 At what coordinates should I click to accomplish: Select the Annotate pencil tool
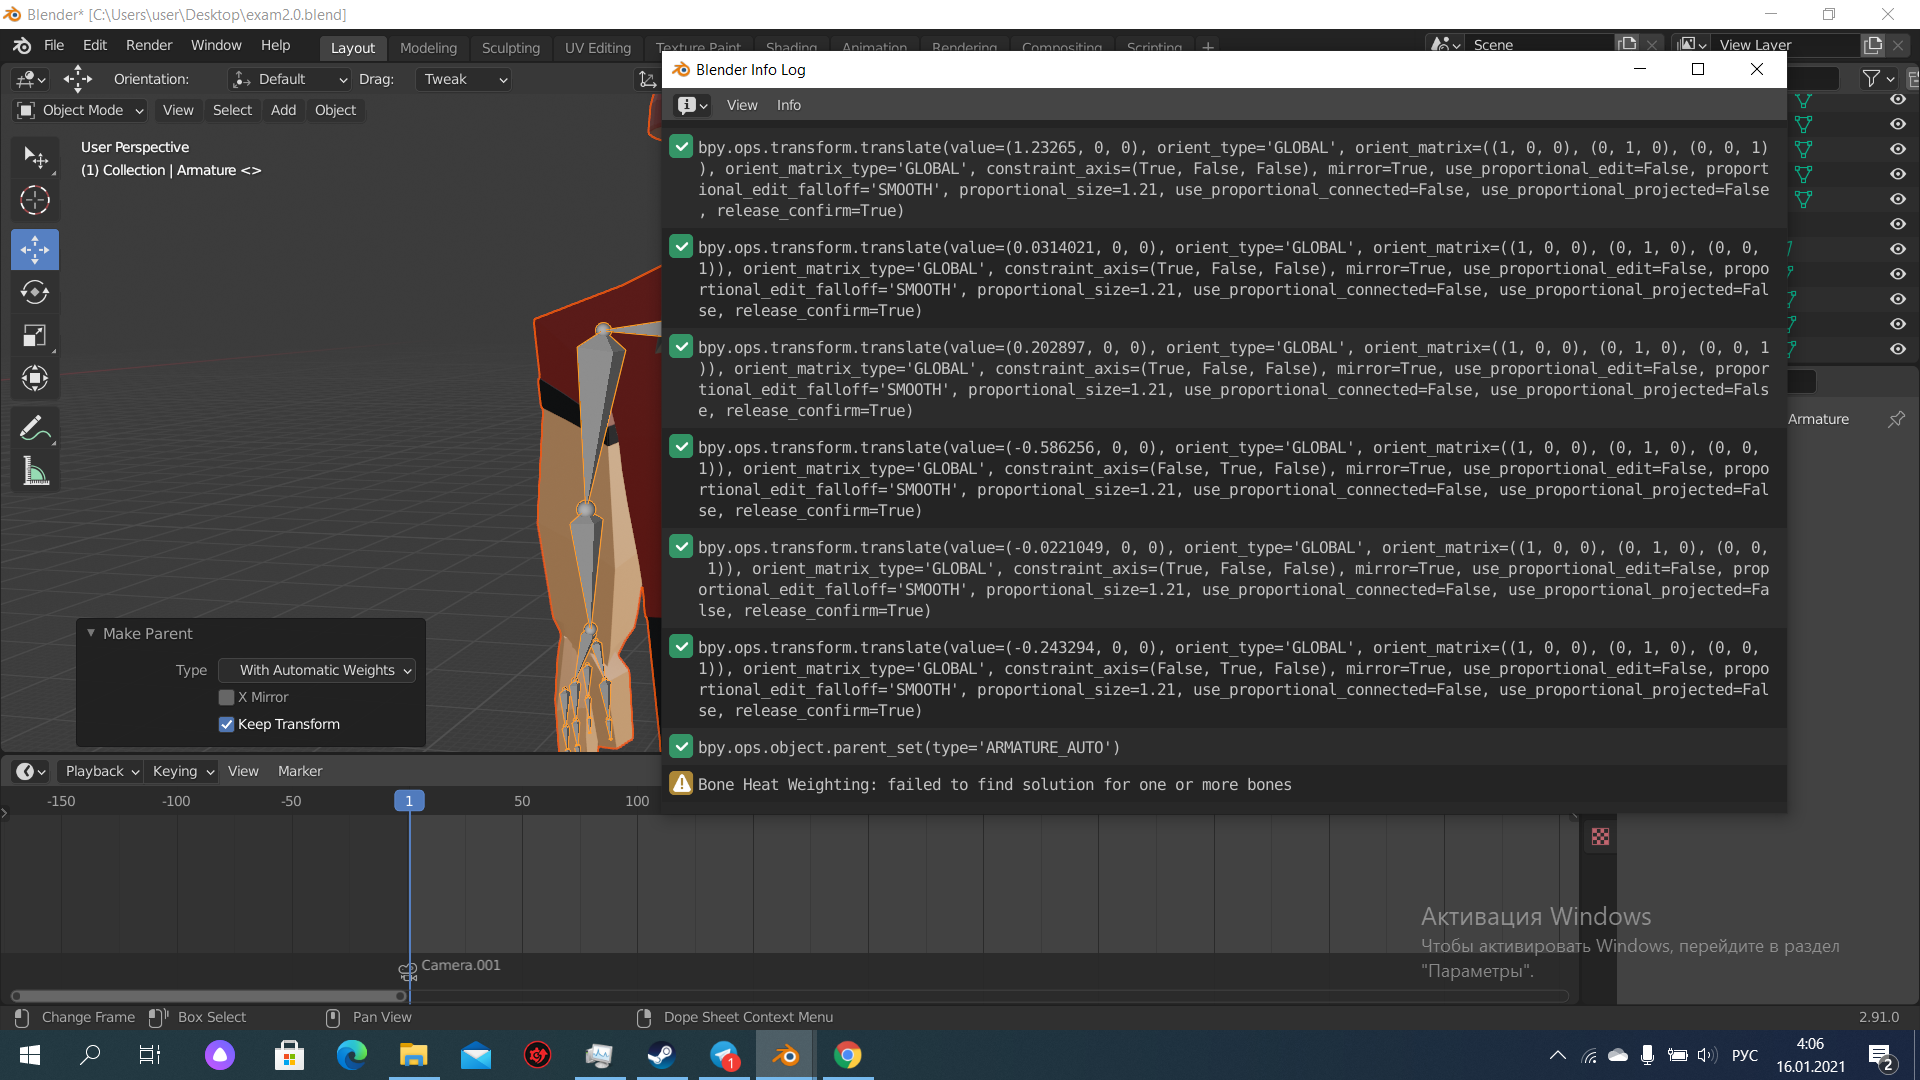point(35,429)
